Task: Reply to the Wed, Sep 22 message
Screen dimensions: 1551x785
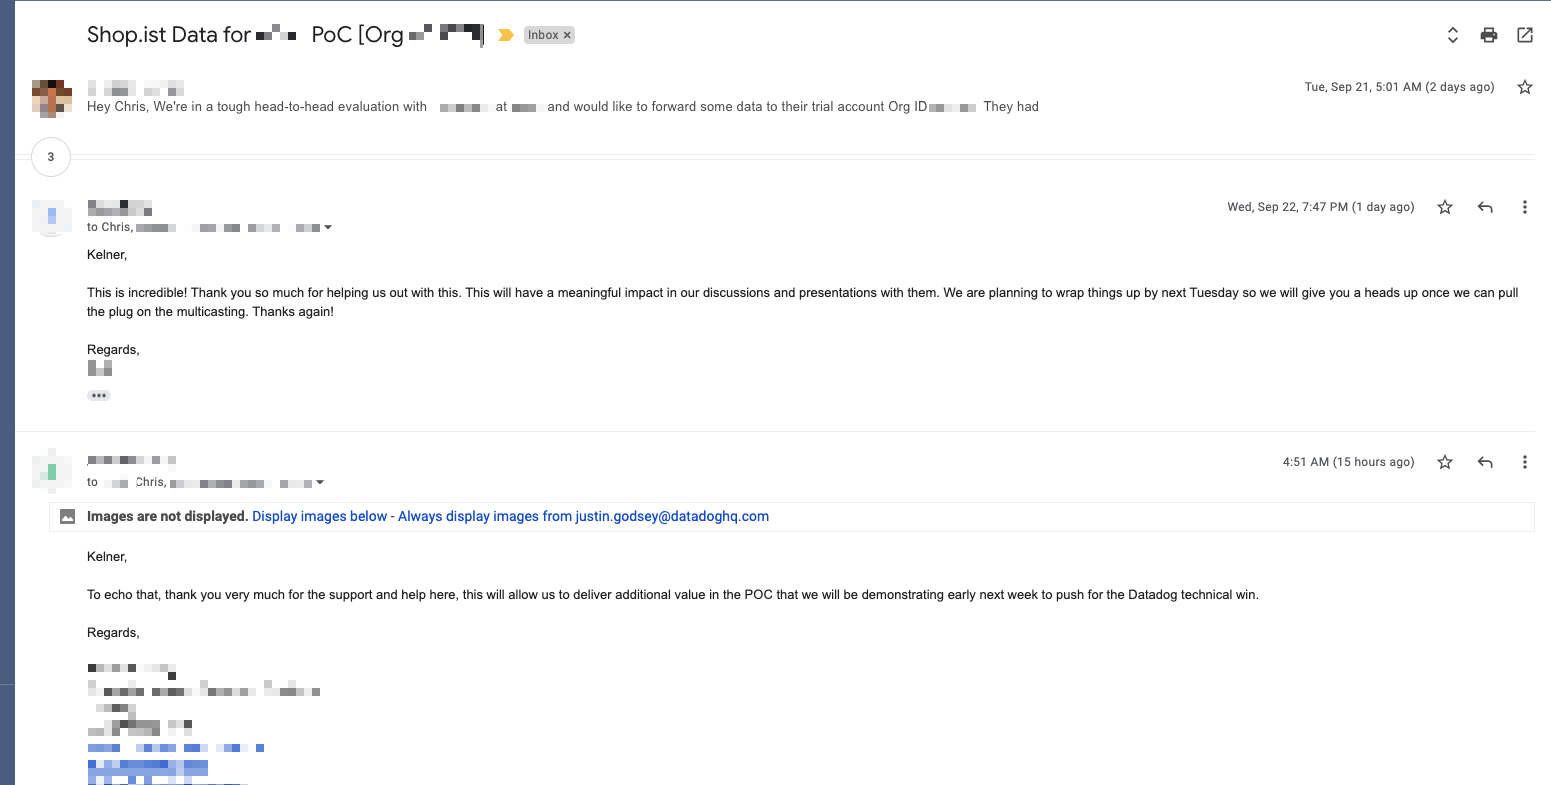Action: (x=1485, y=207)
